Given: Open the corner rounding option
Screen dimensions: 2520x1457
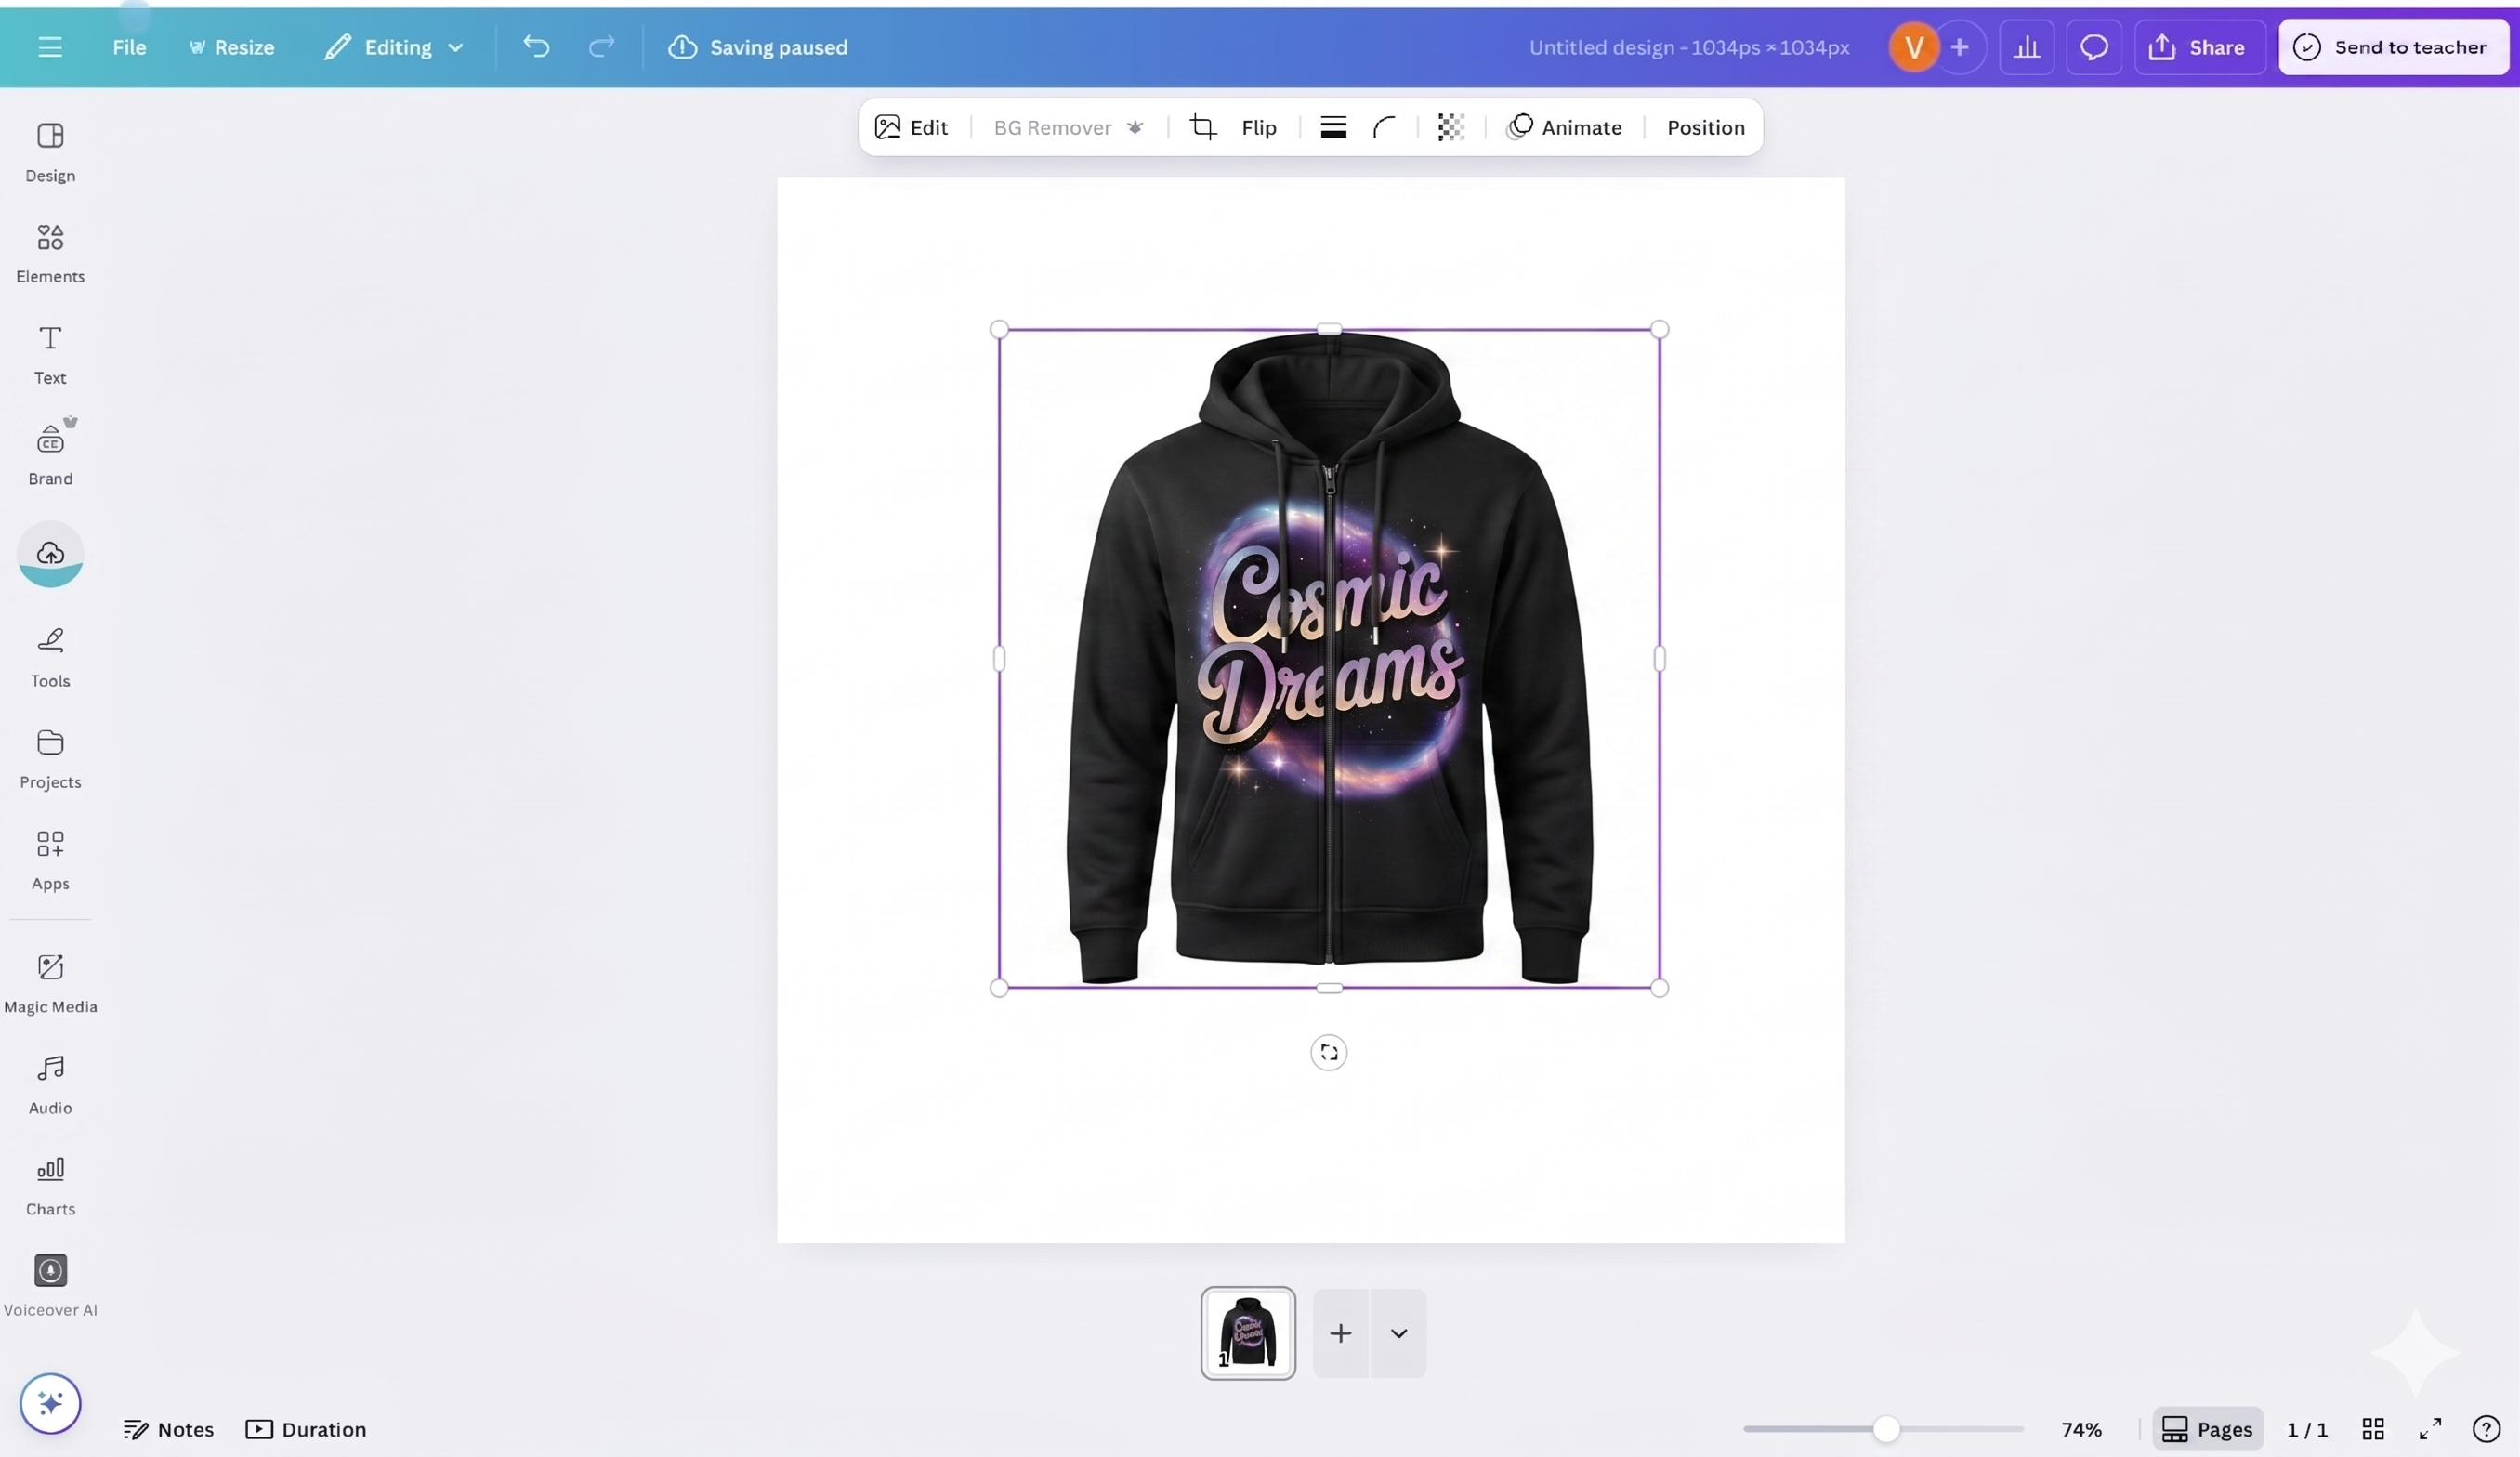Looking at the screenshot, I should 1385,127.
